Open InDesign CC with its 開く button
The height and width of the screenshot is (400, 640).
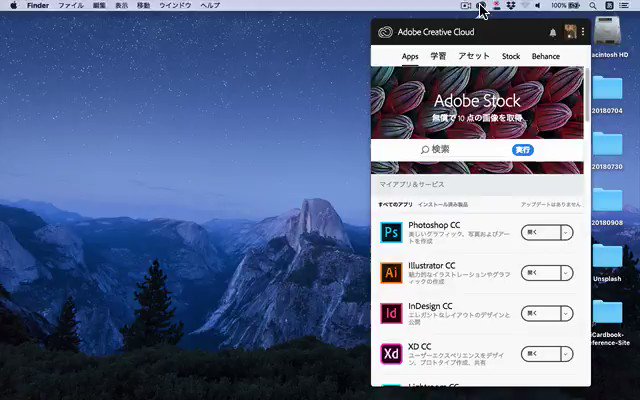(x=541, y=313)
